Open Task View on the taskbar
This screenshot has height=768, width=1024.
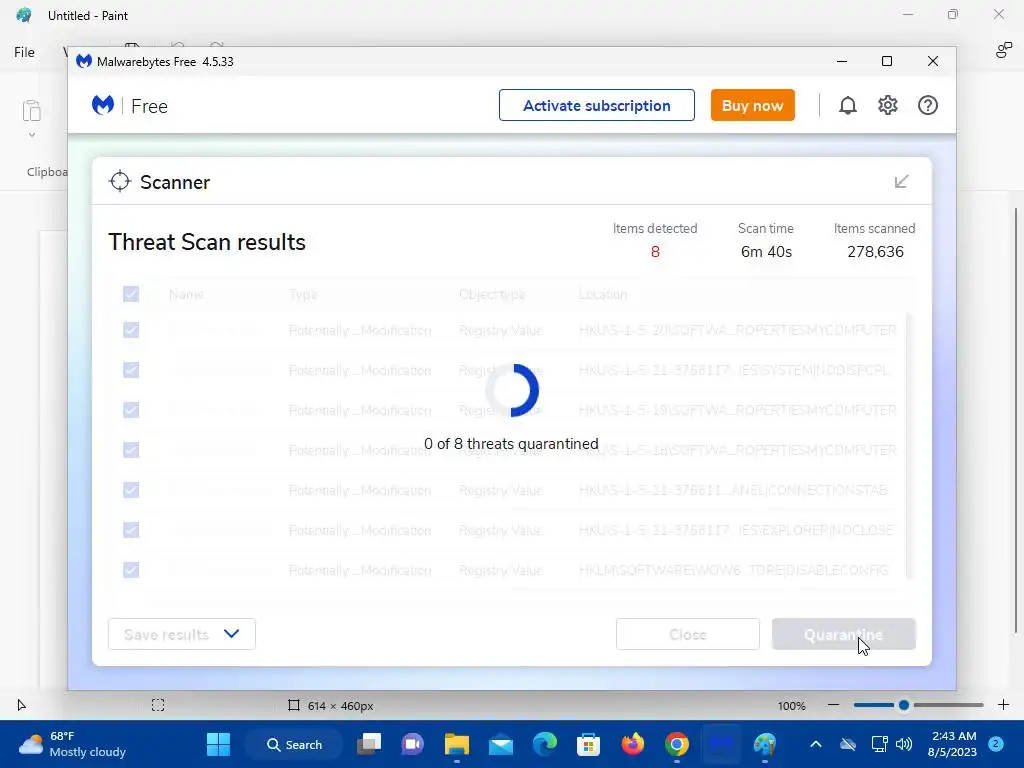[369, 744]
